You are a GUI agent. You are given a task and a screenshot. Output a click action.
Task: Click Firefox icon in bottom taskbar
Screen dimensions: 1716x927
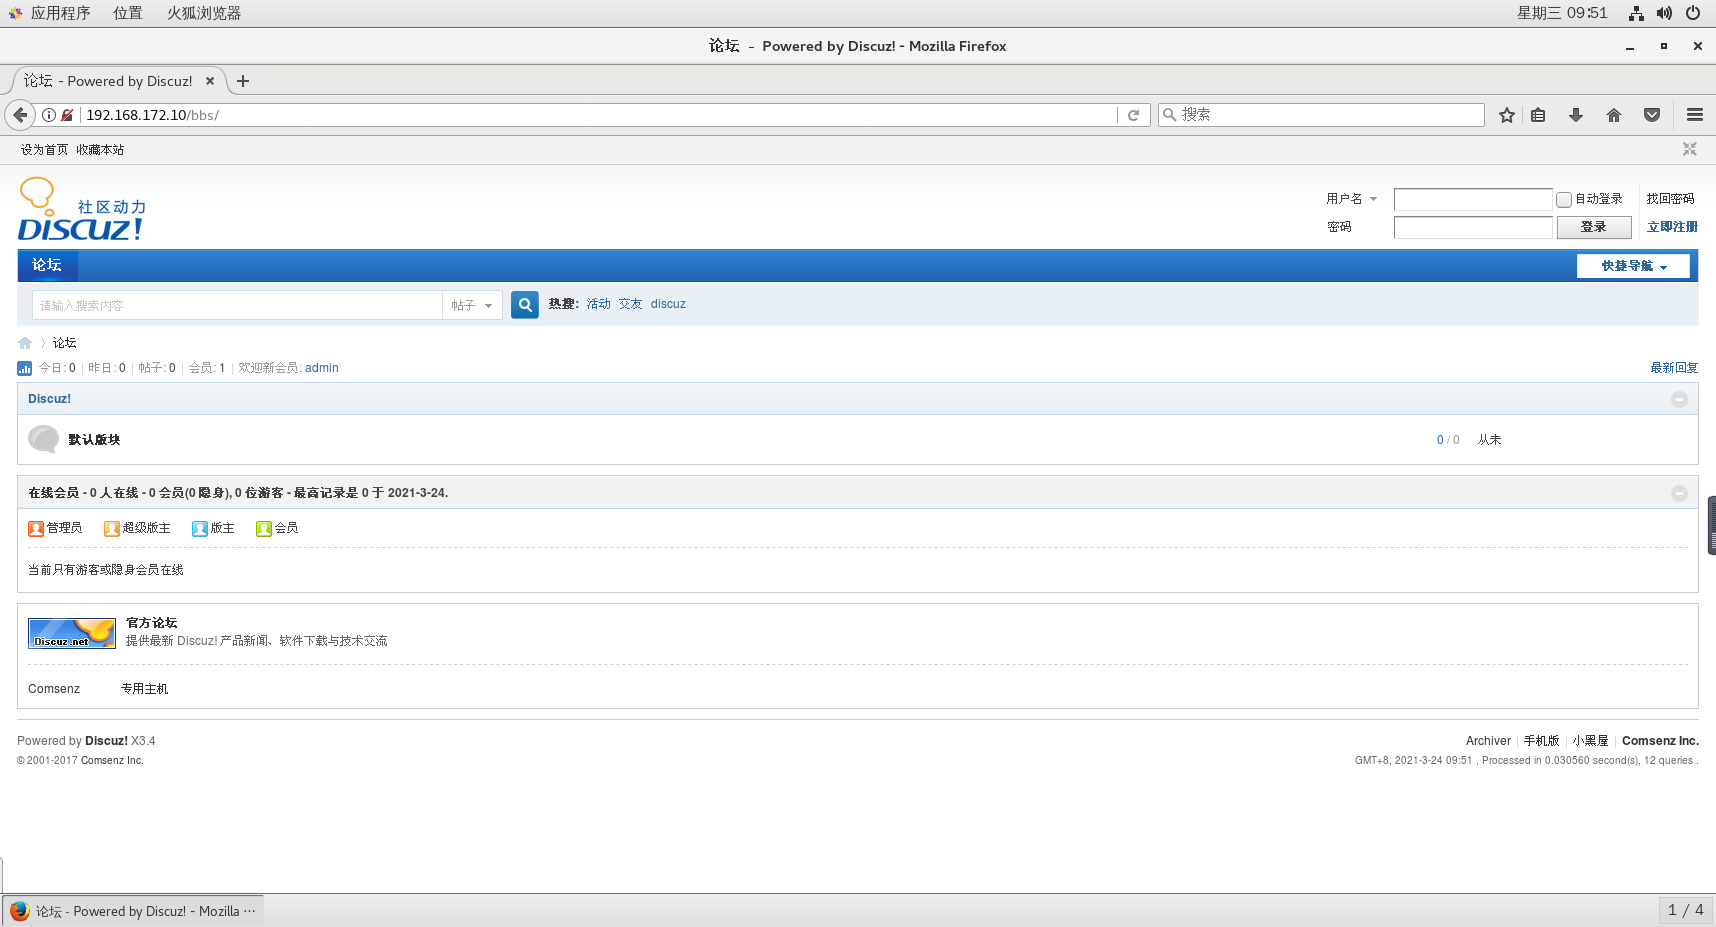20,911
